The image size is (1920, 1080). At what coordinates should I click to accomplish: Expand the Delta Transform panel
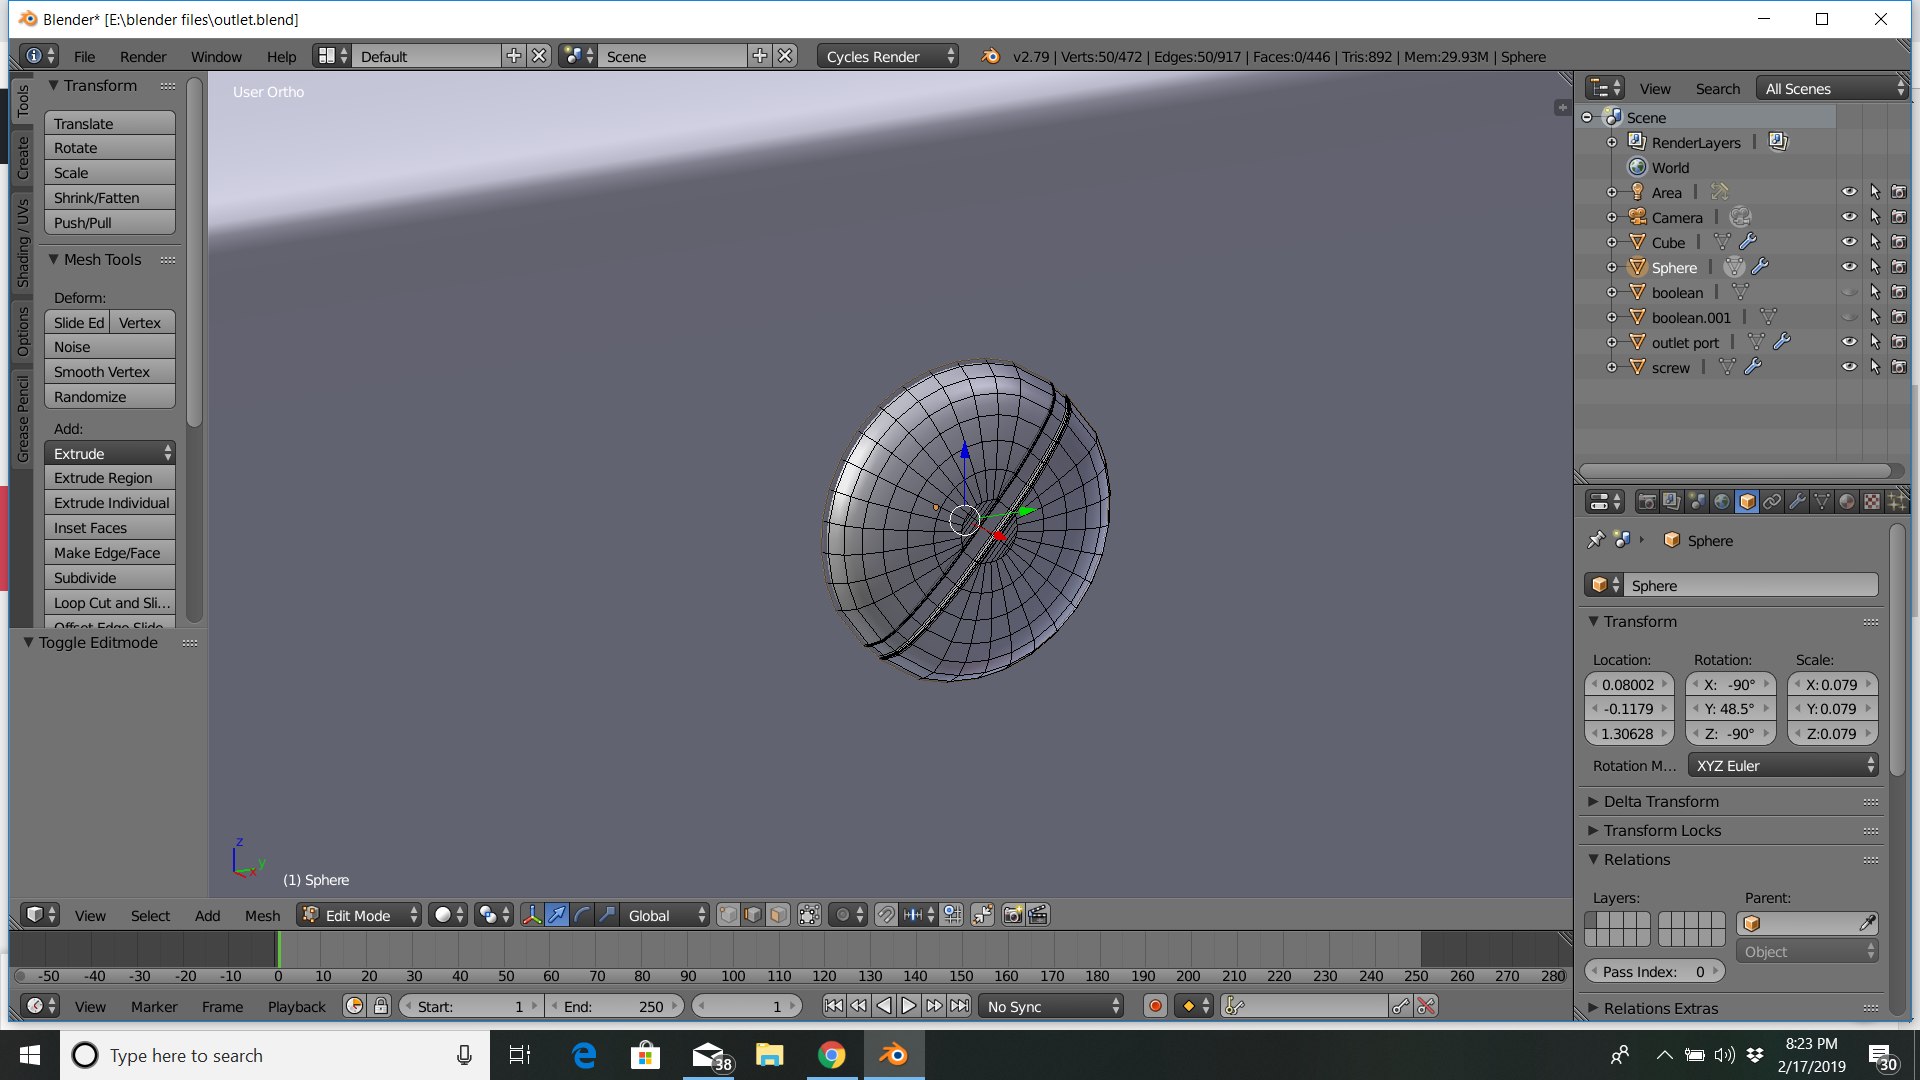pyautogui.click(x=1661, y=801)
